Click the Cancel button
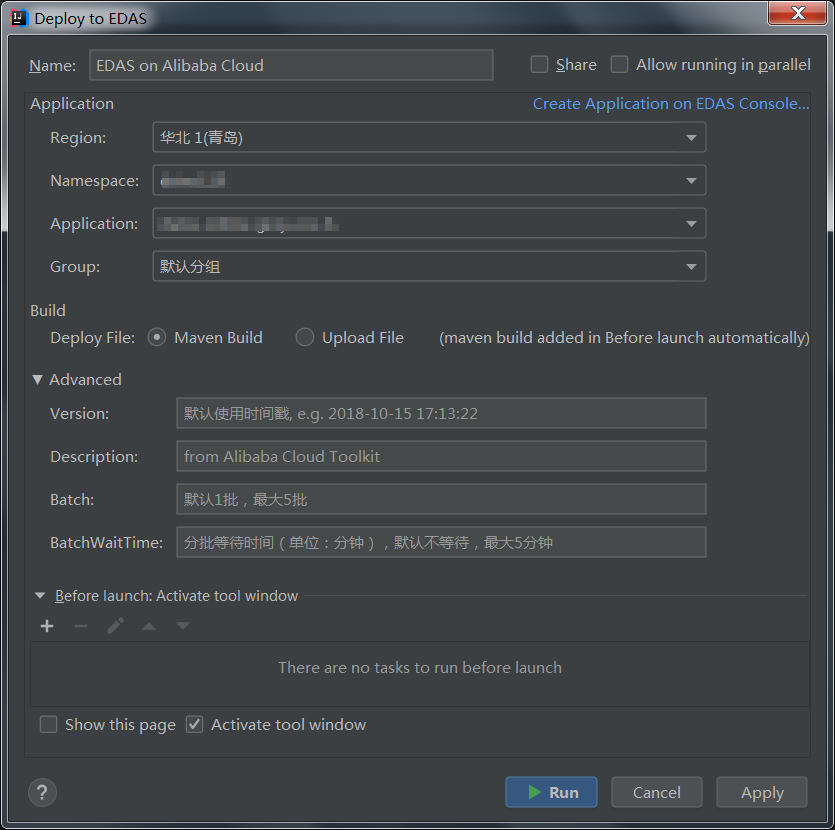The width and height of the screenshot is (835, 830). click(x=657, y=792)
